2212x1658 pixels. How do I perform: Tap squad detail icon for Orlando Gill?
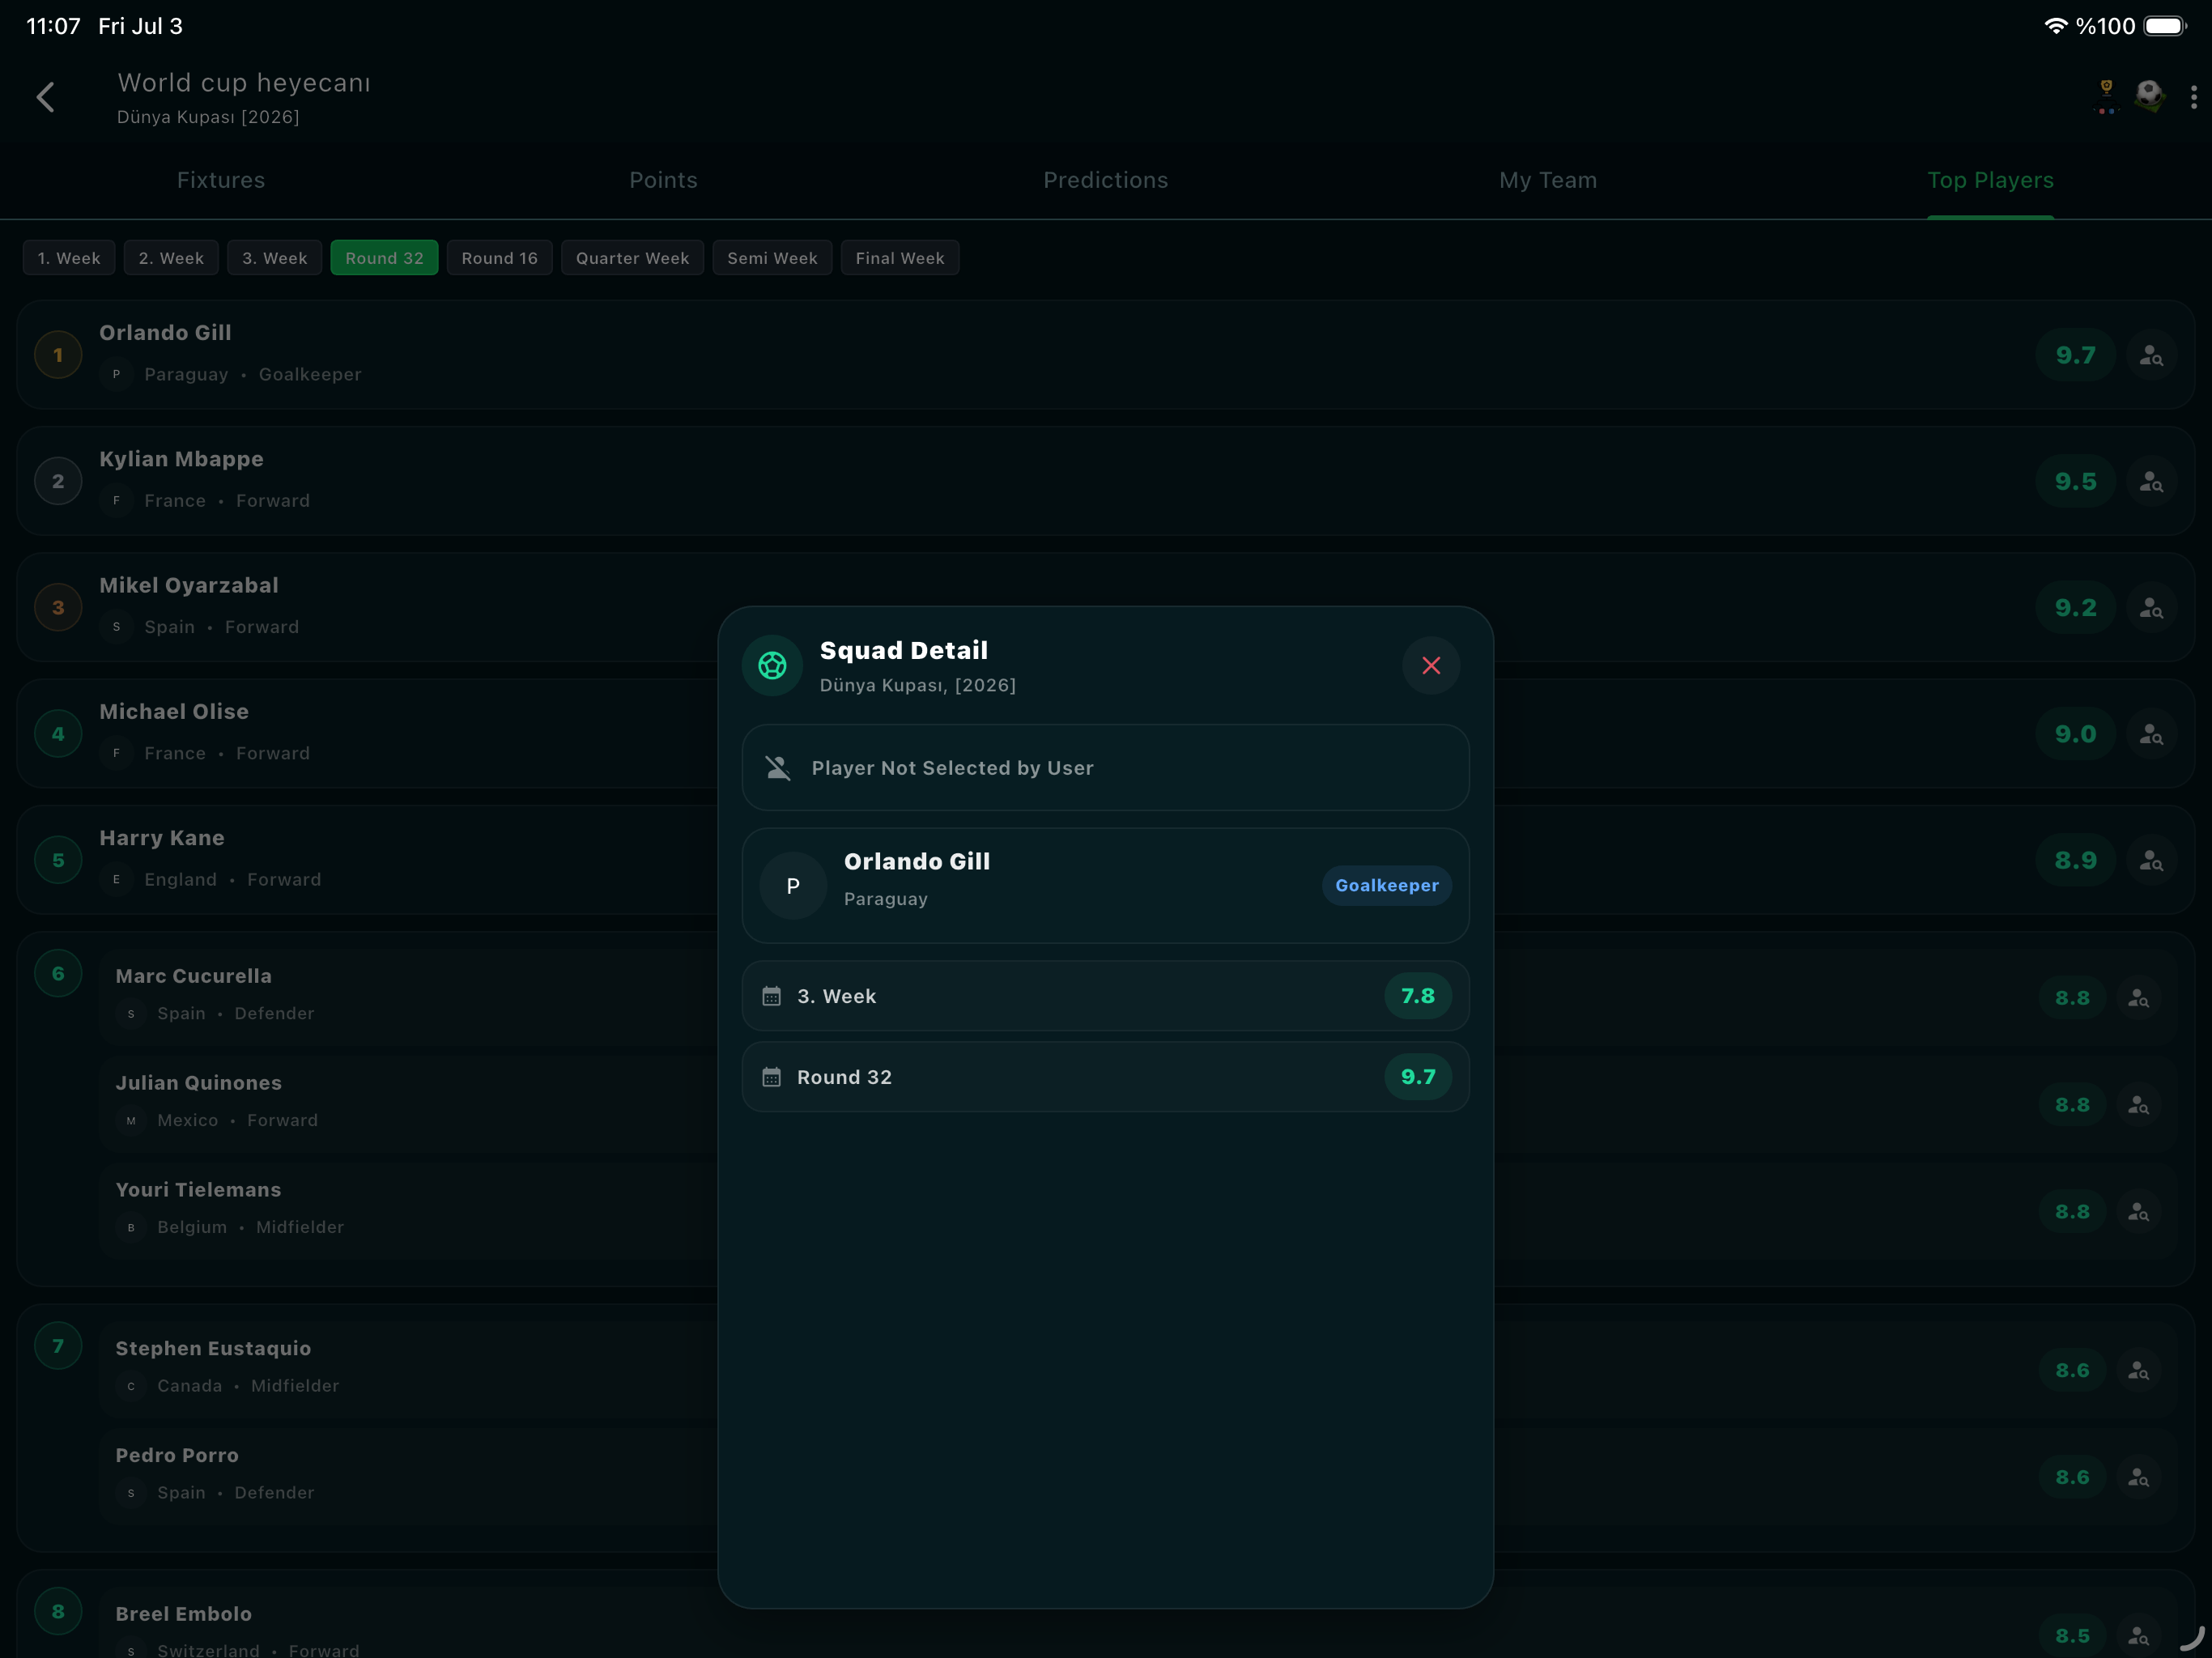tap(2151, 355)
